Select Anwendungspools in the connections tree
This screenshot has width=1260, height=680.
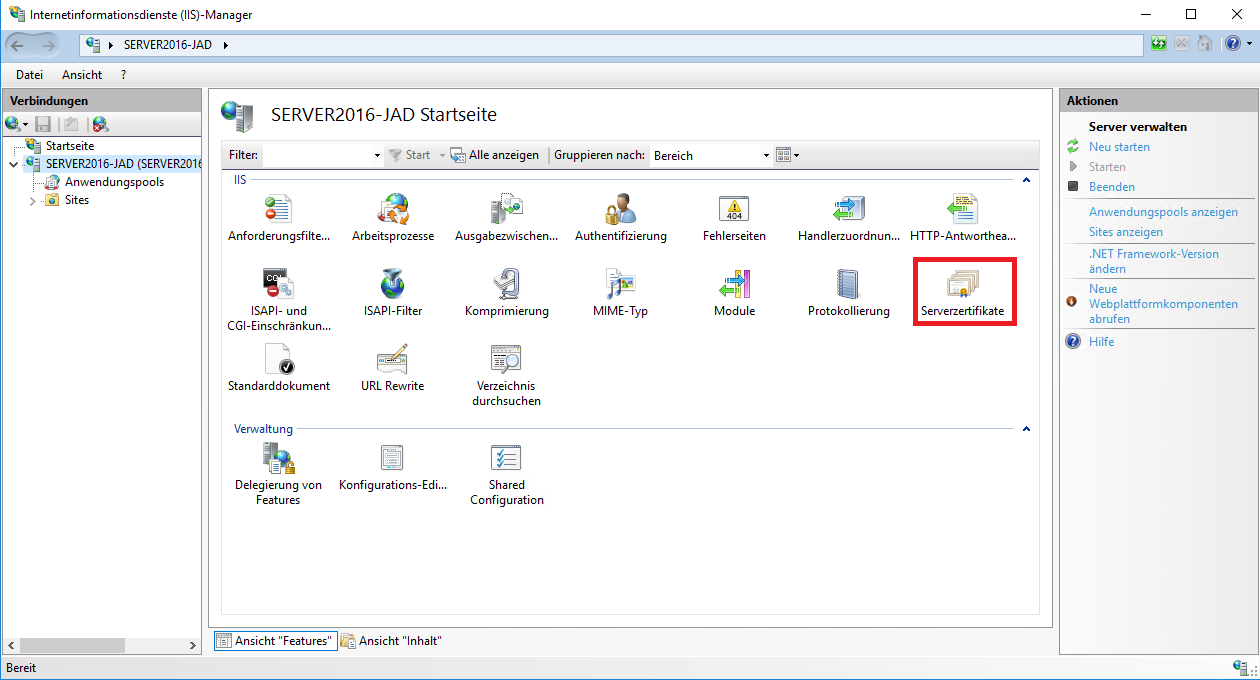114,182
